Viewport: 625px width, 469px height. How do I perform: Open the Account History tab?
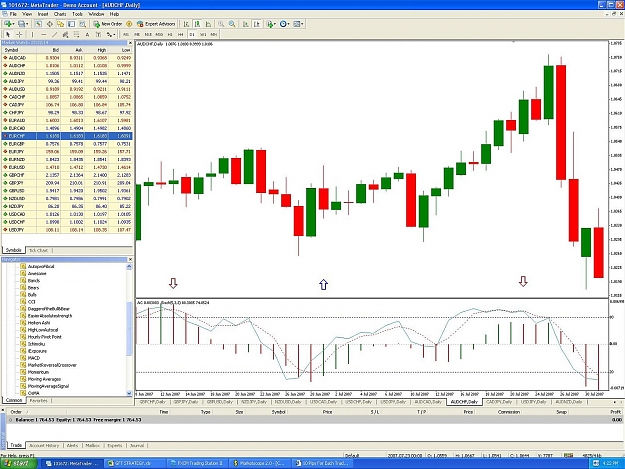44,445
